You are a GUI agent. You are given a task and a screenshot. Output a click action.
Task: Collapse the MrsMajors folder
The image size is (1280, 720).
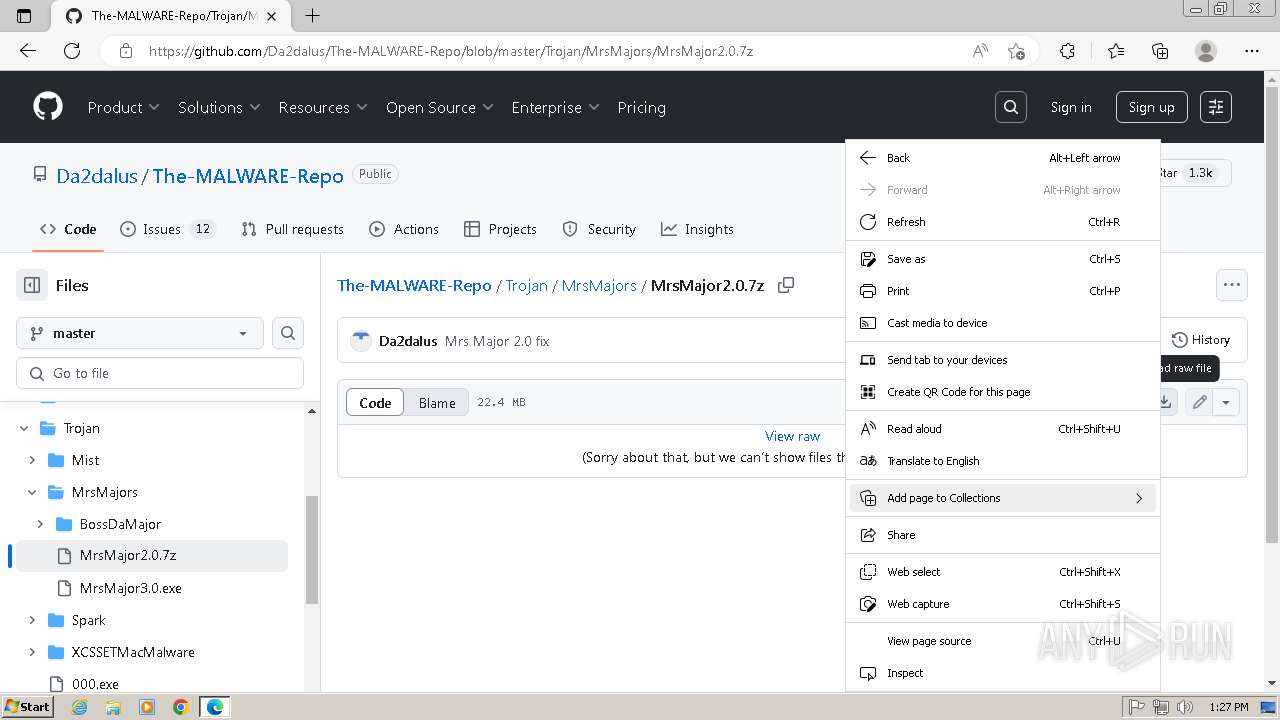pyautogui.click(x=32, y=492)
